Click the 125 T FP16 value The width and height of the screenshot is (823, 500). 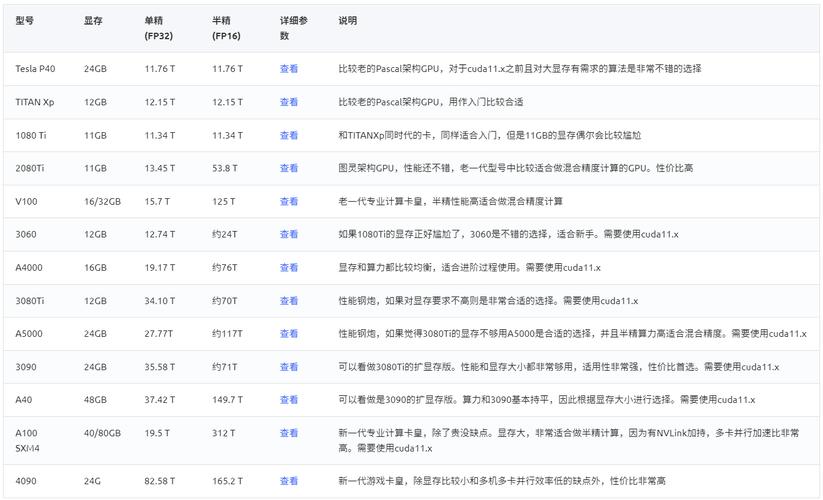224,201
